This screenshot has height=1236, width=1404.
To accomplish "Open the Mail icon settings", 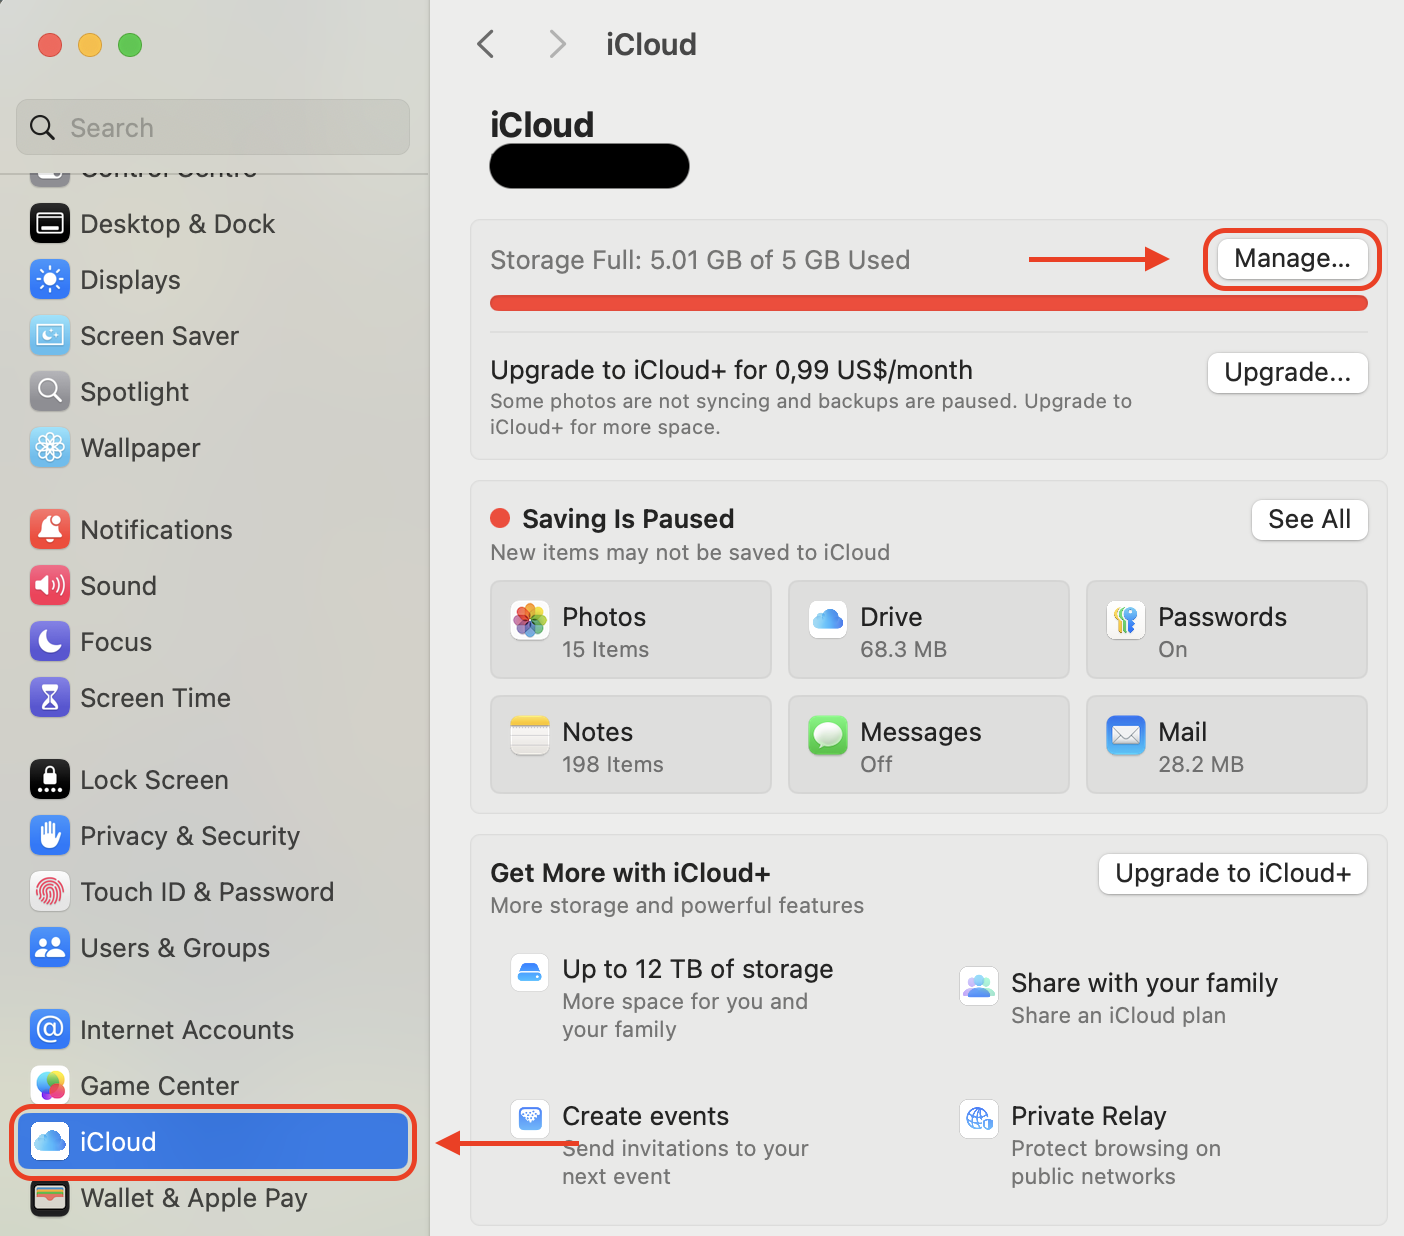I will (1125, 734).
